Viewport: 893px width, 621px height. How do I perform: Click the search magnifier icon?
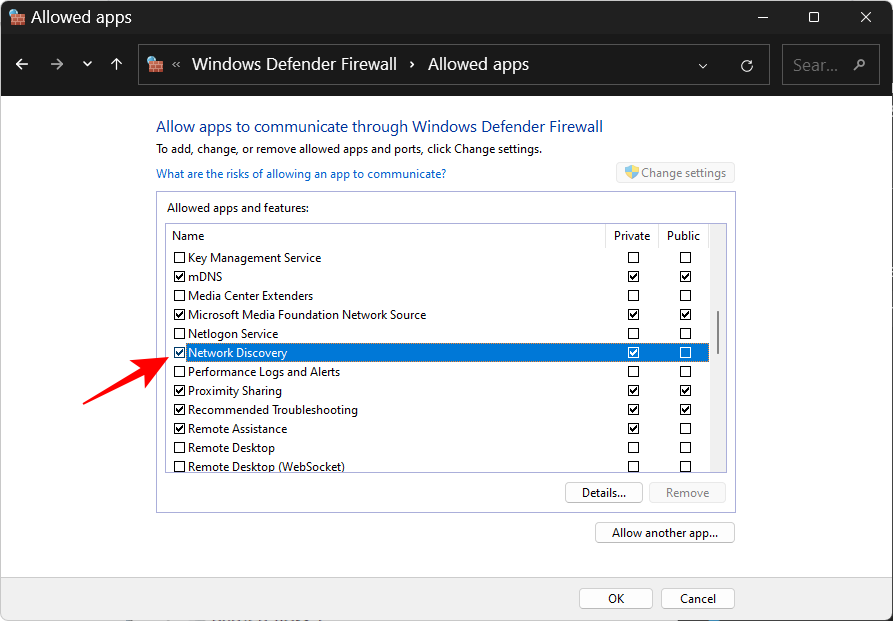(858, 64)
